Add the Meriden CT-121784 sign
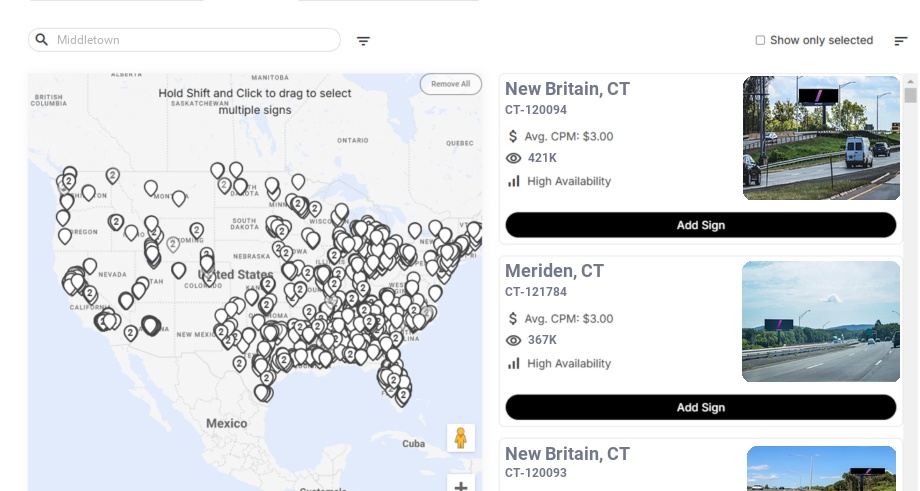Screen dimensions: 920x491 coord(700,407)
